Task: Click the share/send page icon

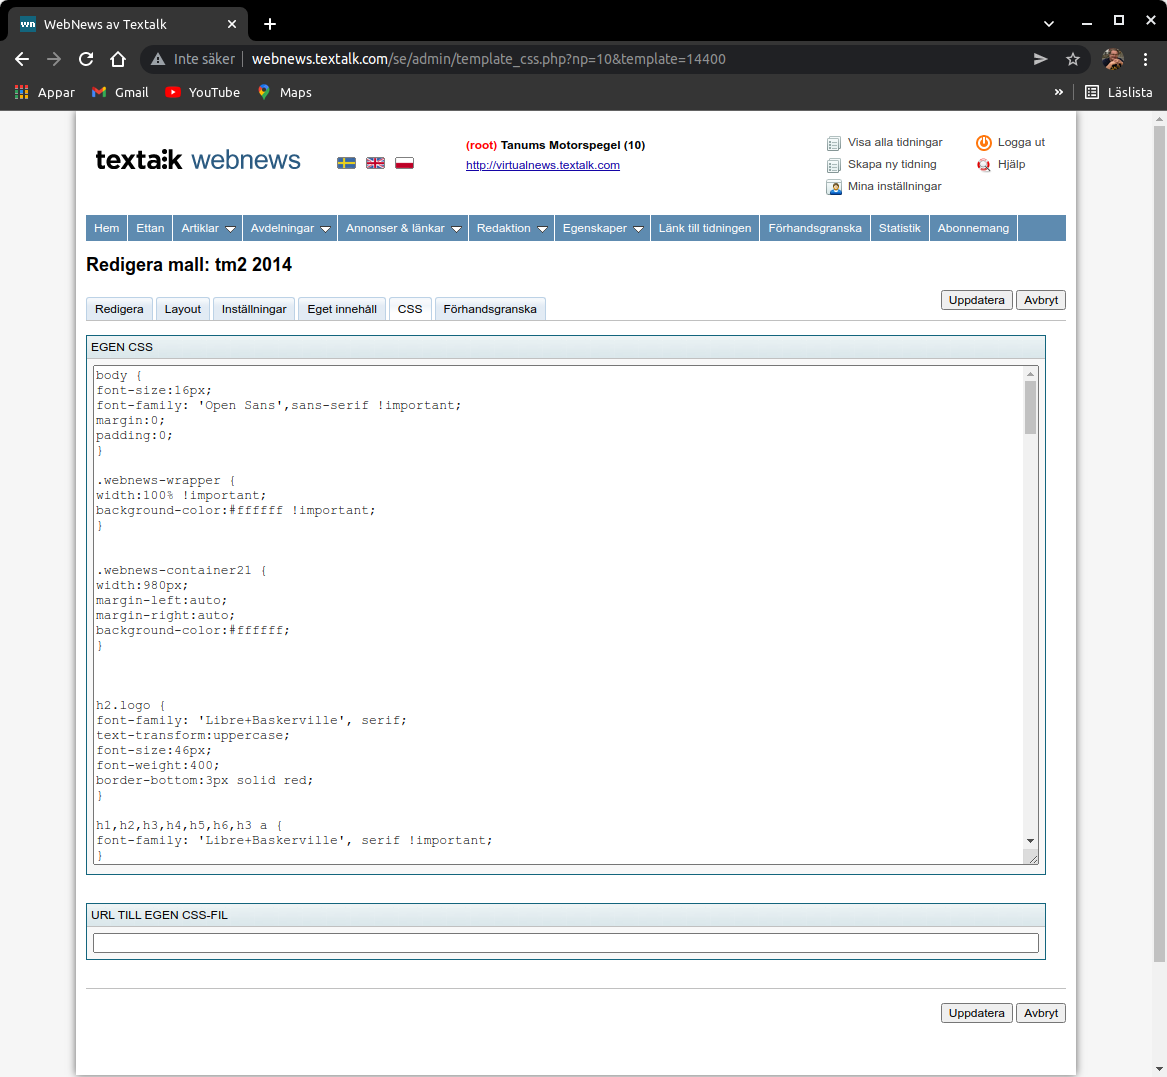Action: click(x=1040, y=59)
